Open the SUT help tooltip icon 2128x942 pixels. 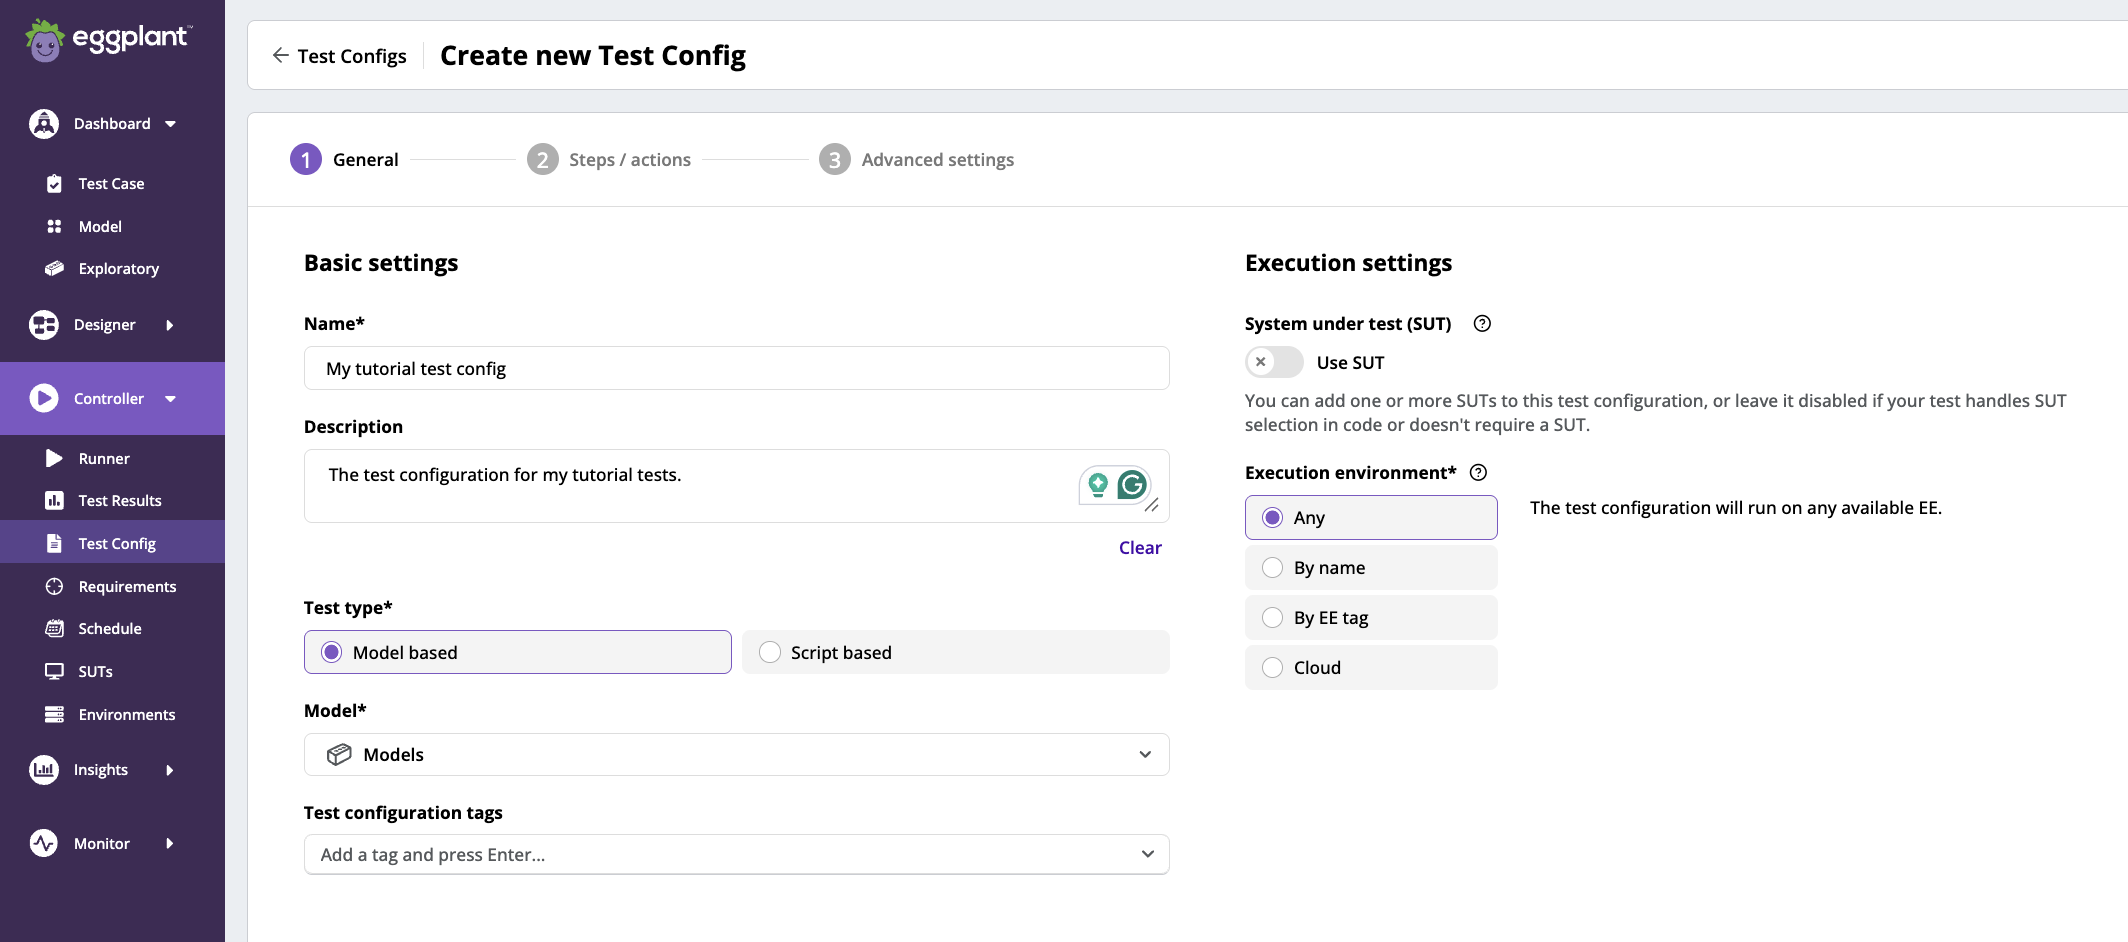point(1481,323)
